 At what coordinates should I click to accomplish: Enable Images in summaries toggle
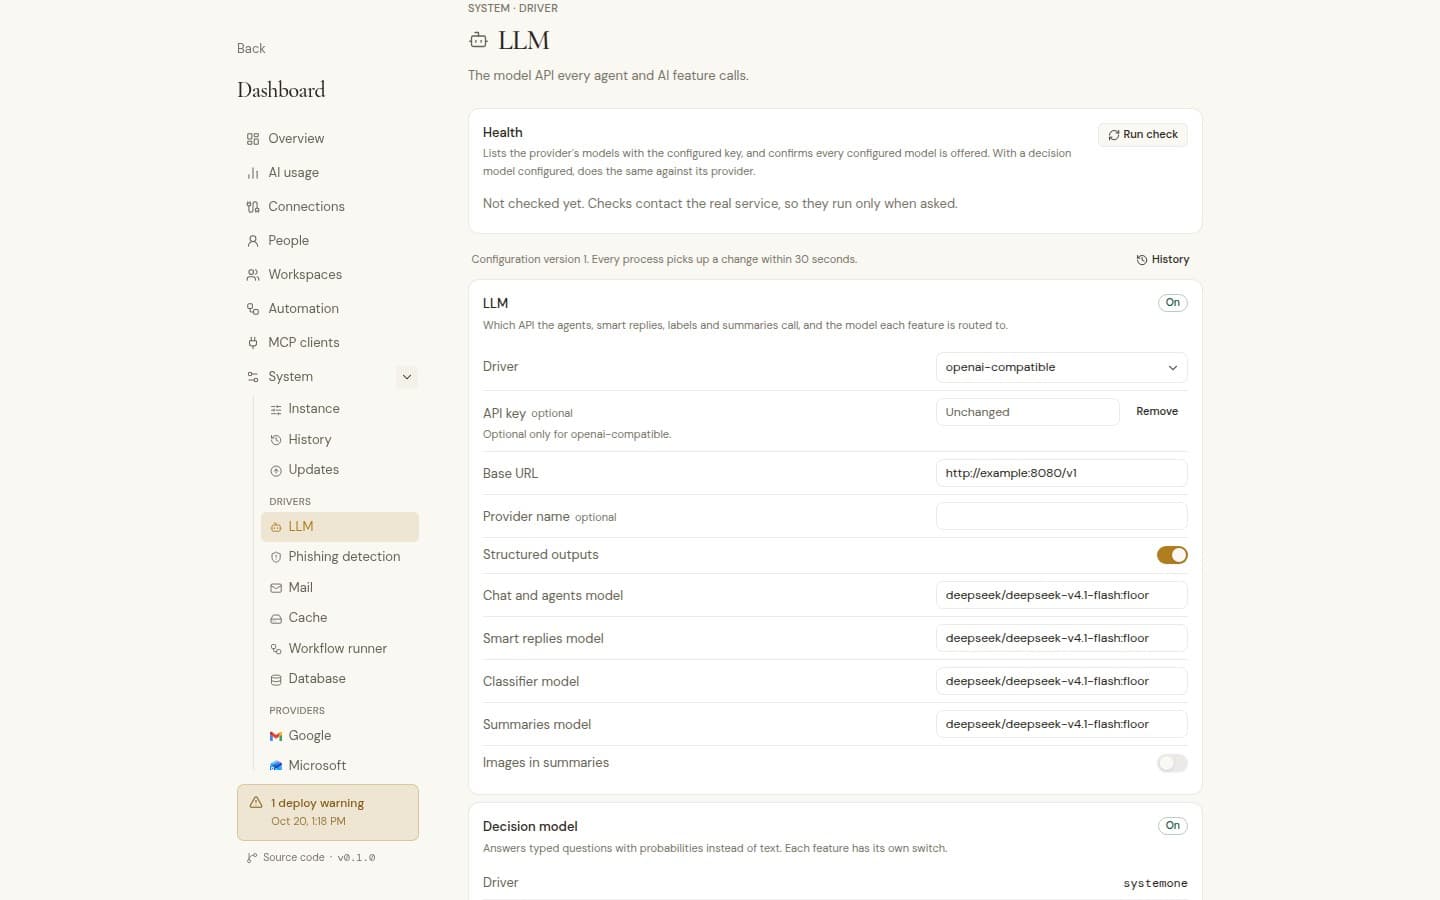(x=1172, y=763)
